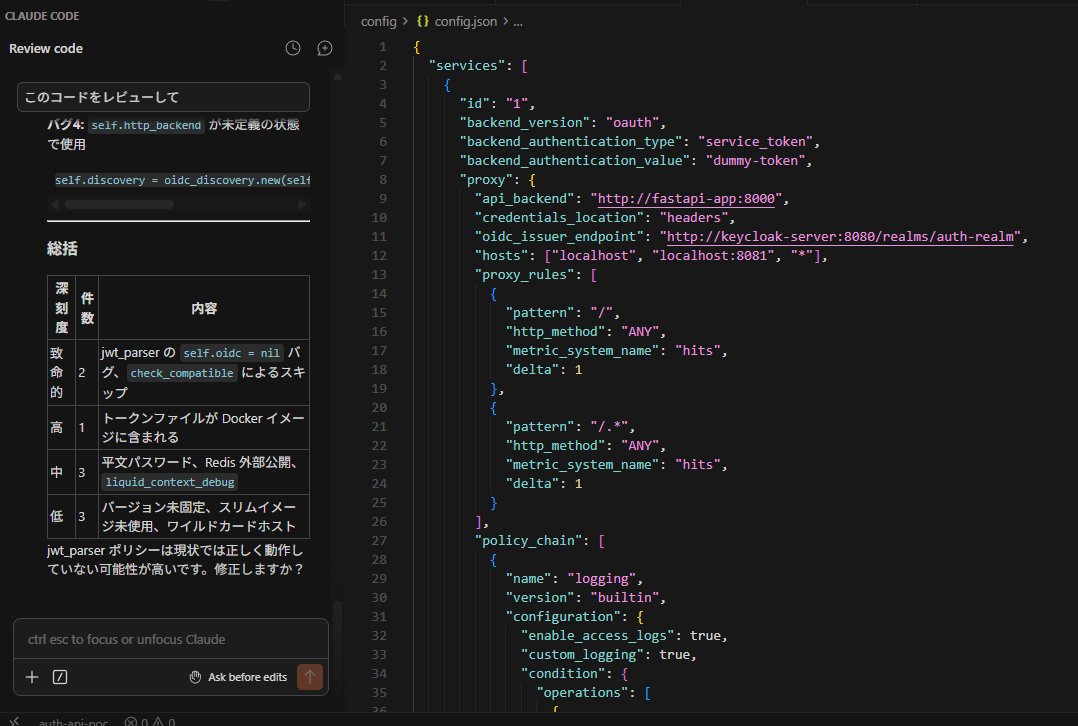
Task: Click the remote indicator icon in status bar
Action: pyautogui.click(x=14, y=721)
